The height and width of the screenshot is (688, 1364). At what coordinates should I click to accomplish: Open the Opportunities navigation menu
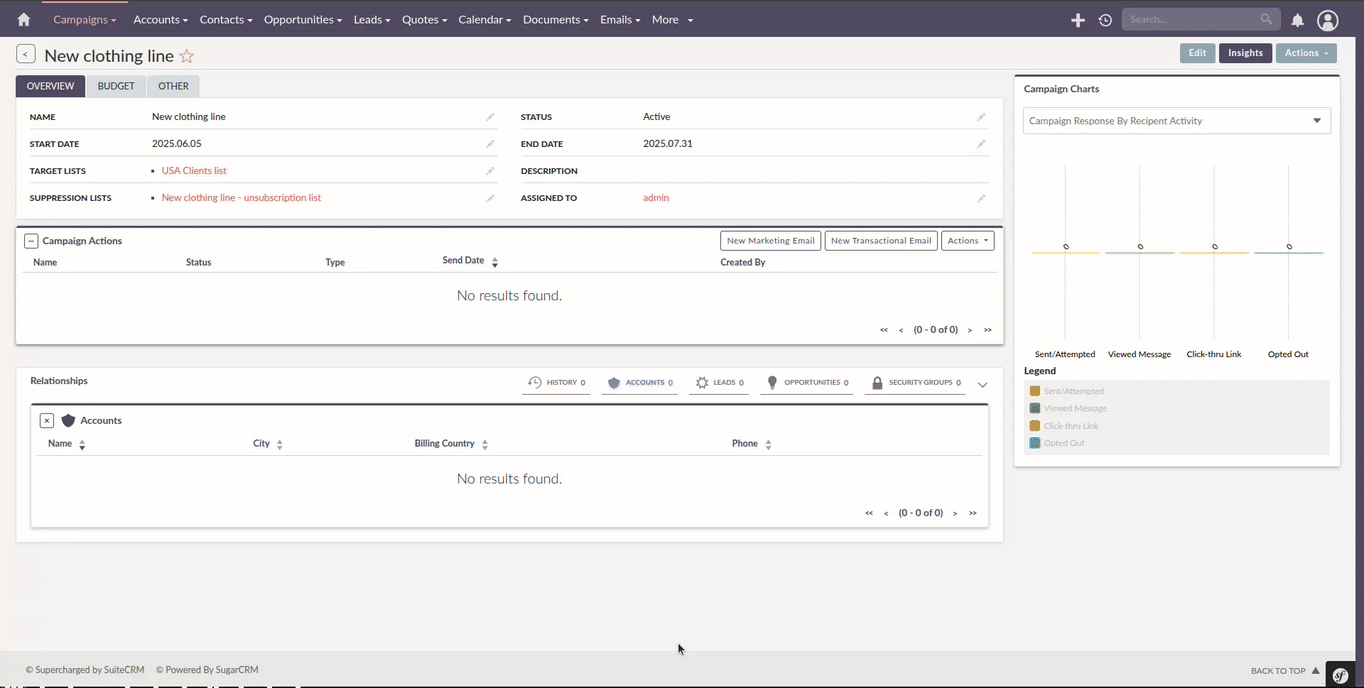(x=302, y=20)
